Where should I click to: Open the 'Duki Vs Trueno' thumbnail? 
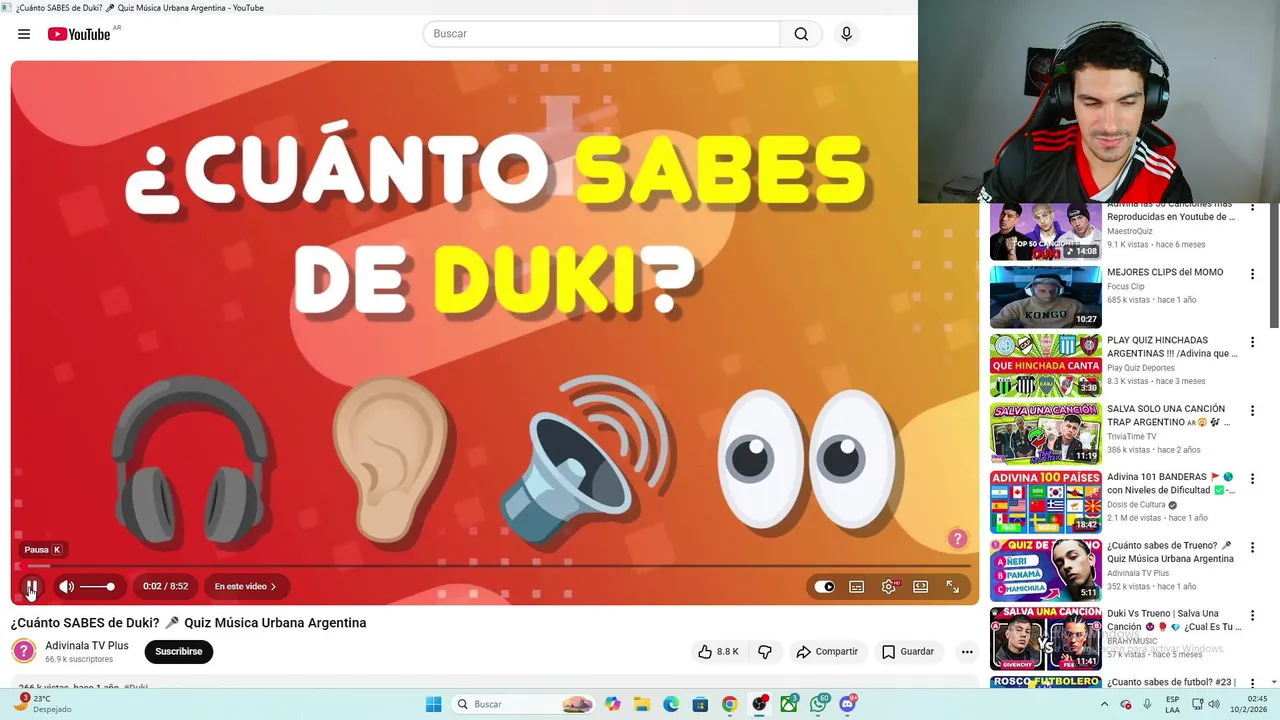(x=1045, y=638)
